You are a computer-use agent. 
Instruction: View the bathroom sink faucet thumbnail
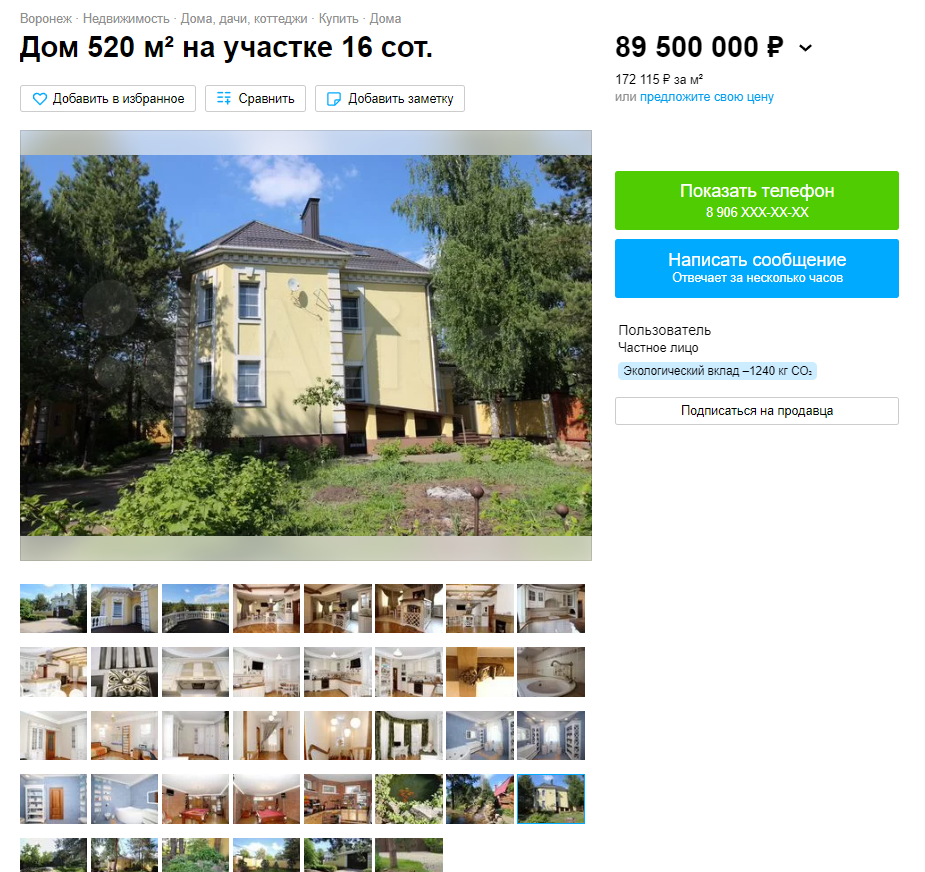550,672
